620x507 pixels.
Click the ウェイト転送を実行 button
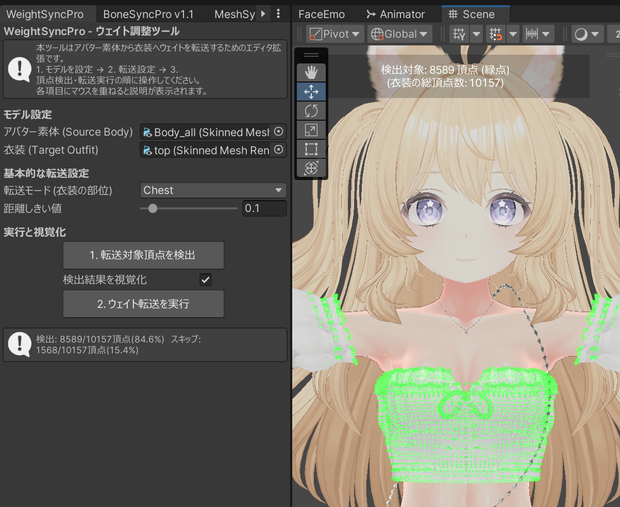tap(144, 304)
